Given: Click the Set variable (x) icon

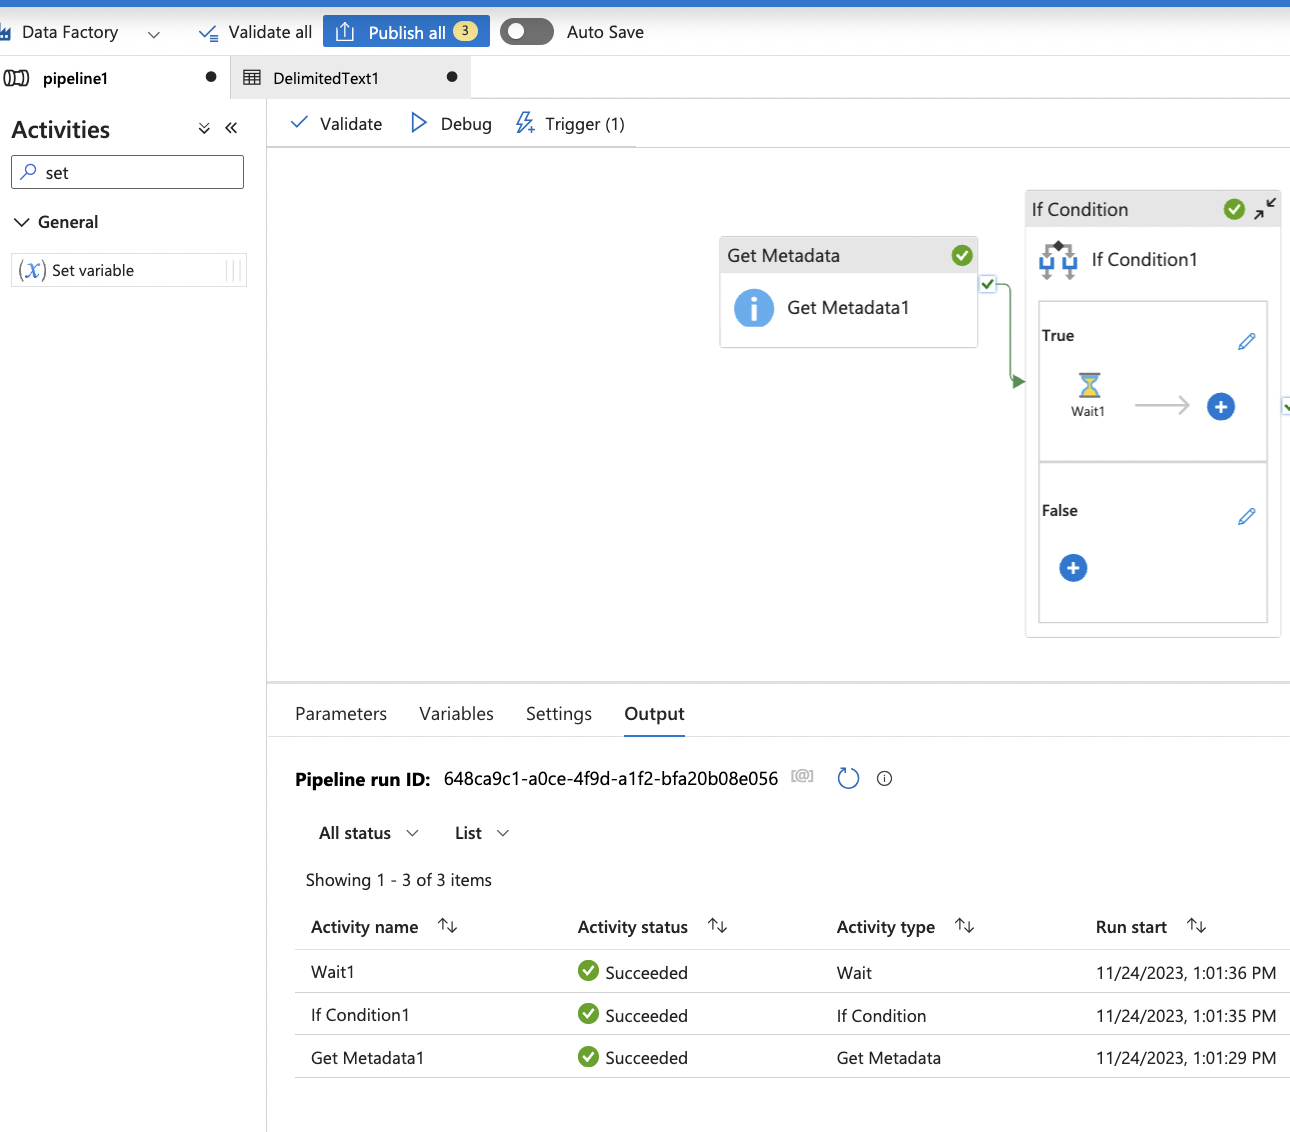Looking at the screenshot, I should (32, 270).
